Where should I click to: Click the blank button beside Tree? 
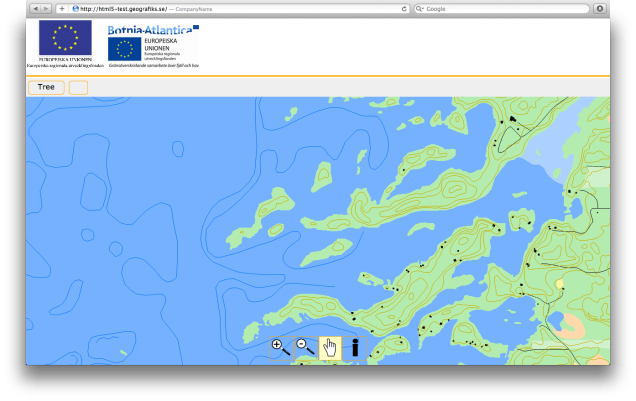[x=78, y=87]
